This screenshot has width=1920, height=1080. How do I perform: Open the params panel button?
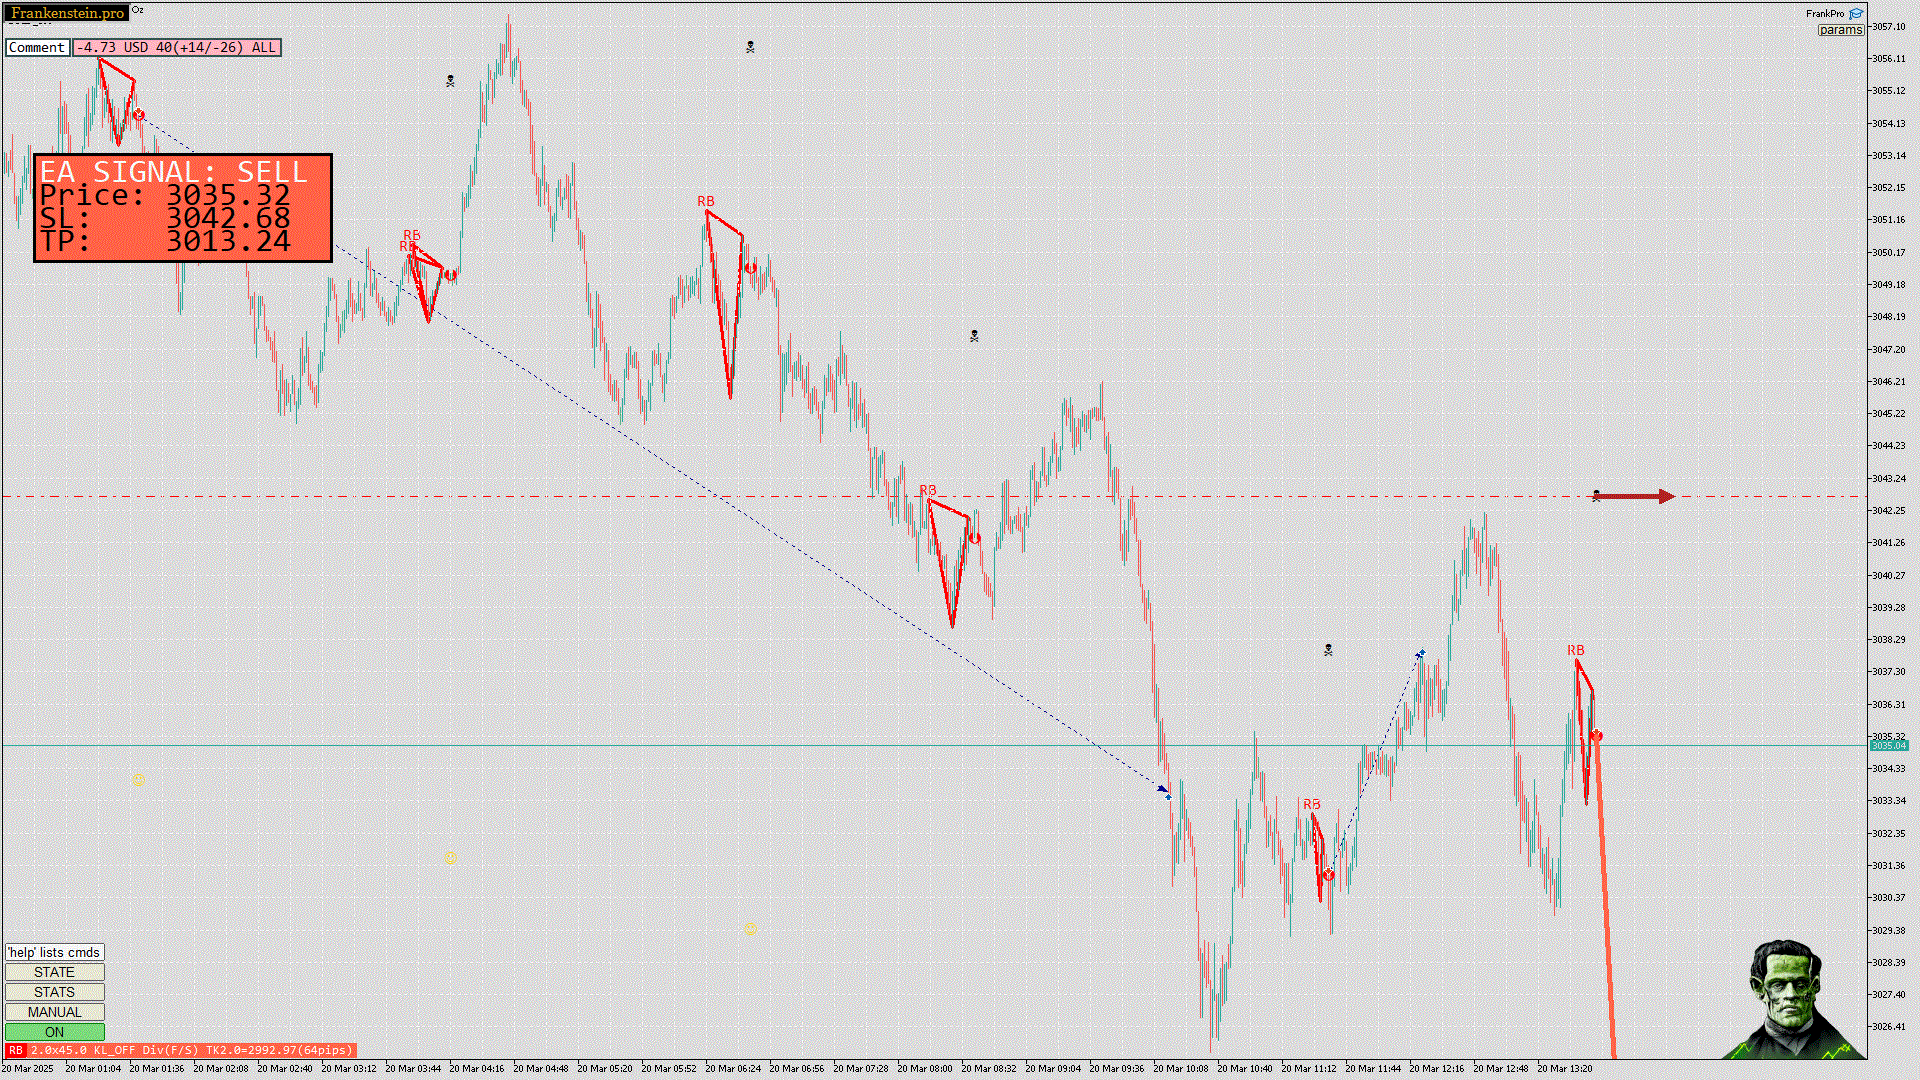click(1840, 30)
